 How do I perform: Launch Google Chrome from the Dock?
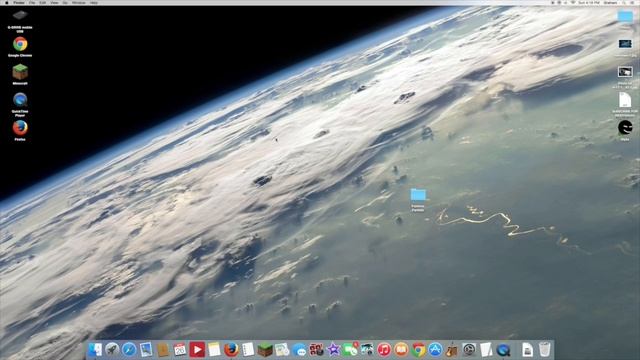418,350
